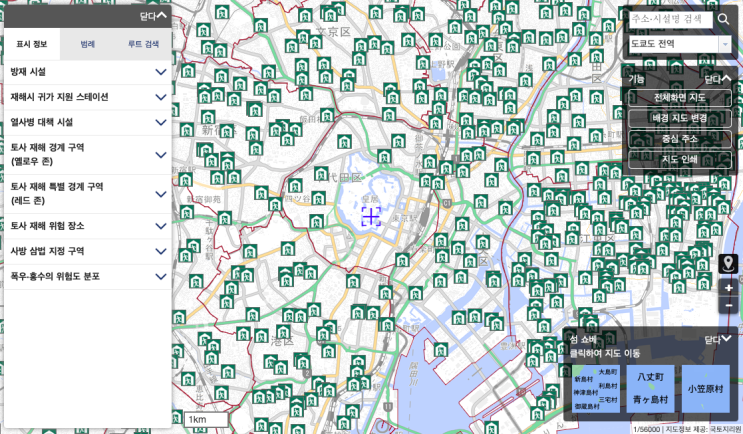
Task: Switch to the 범례 tab
Action: tap(88, 44)
